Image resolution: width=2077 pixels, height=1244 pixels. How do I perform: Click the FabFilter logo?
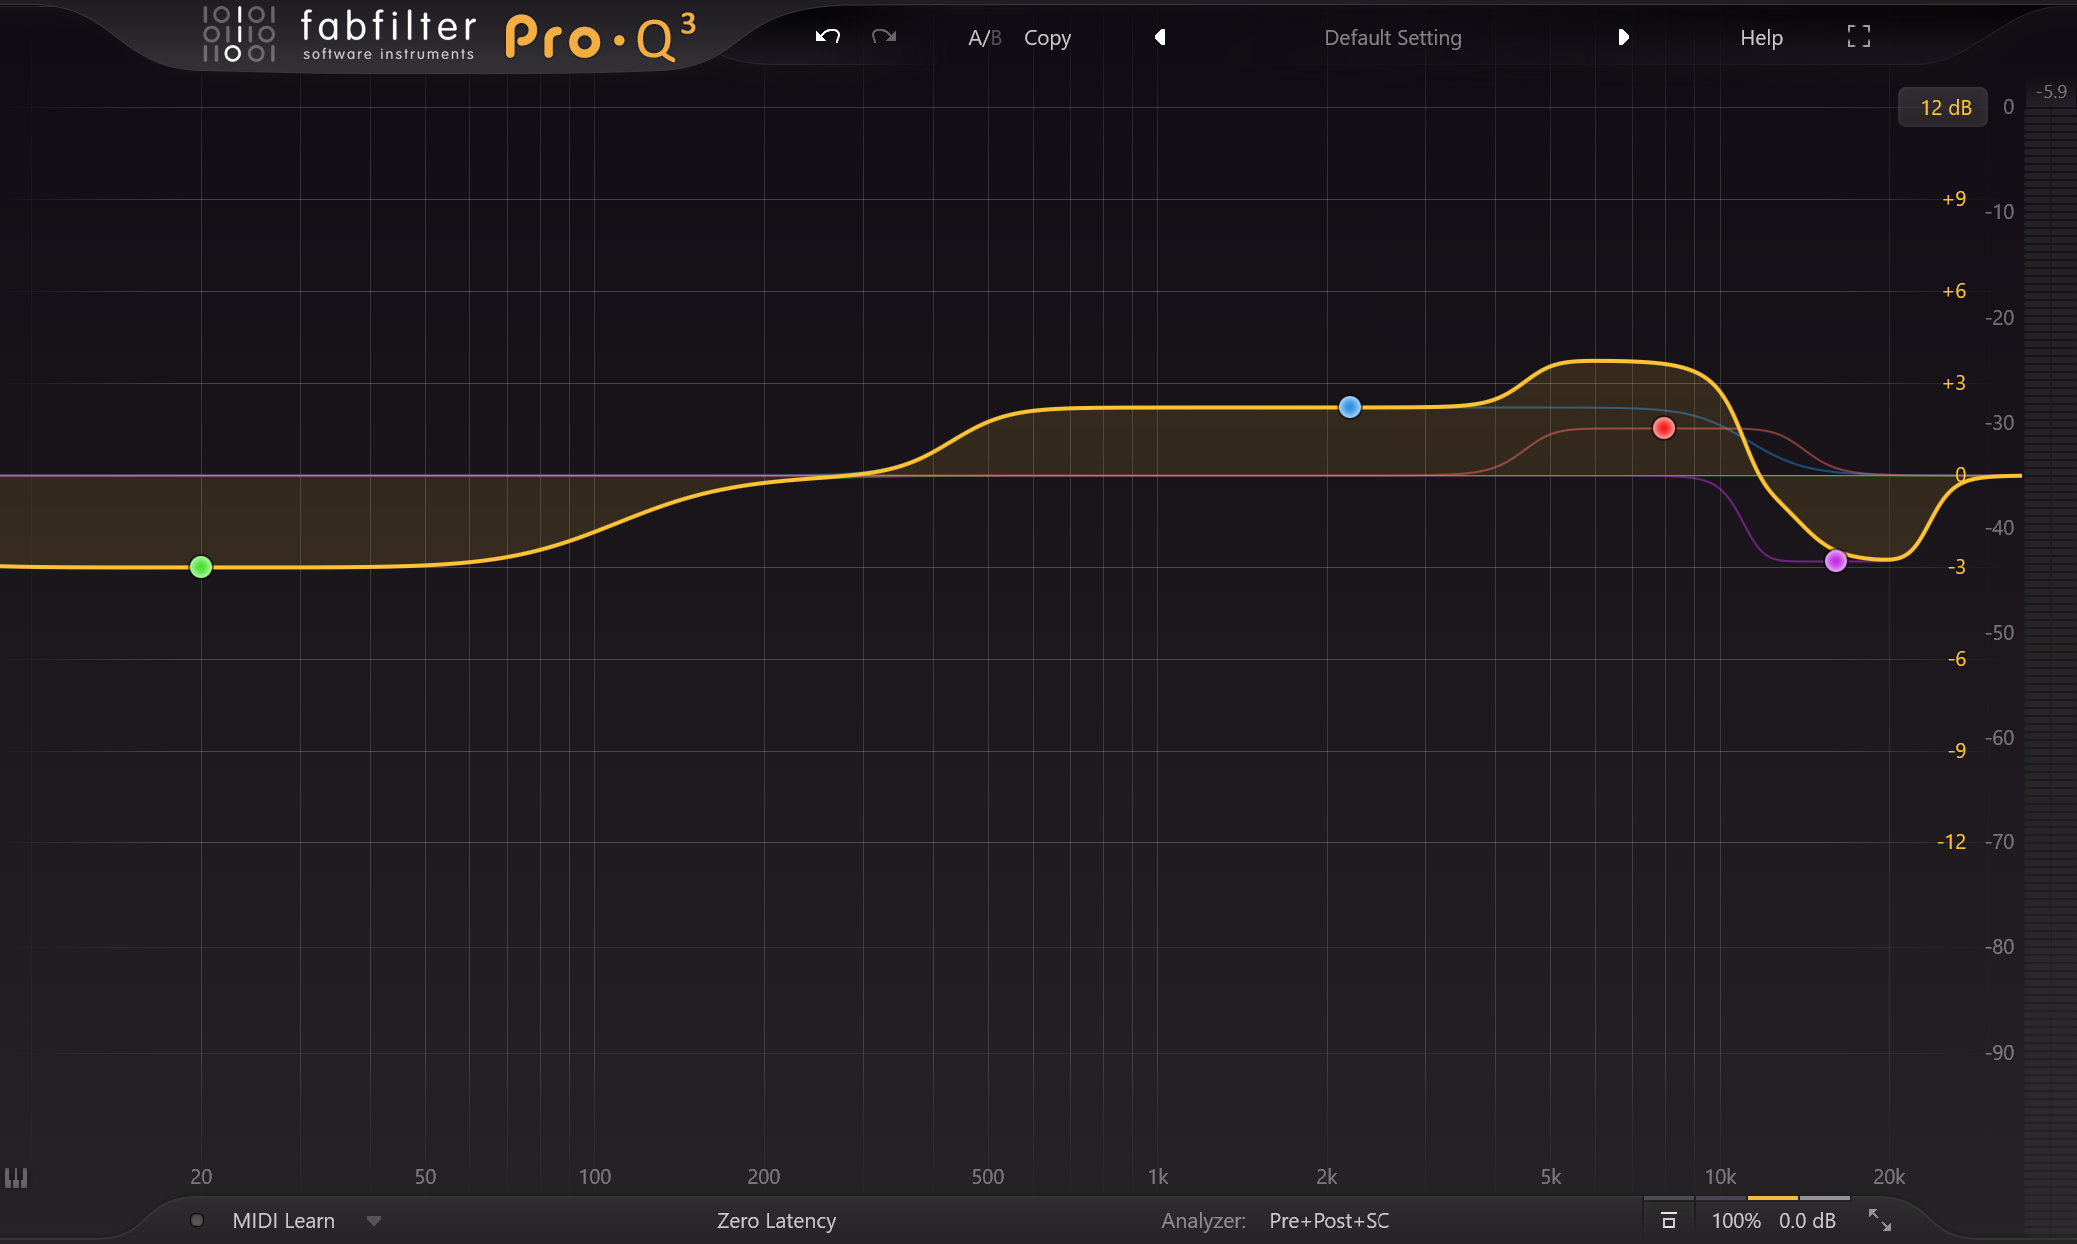(339, 35)
